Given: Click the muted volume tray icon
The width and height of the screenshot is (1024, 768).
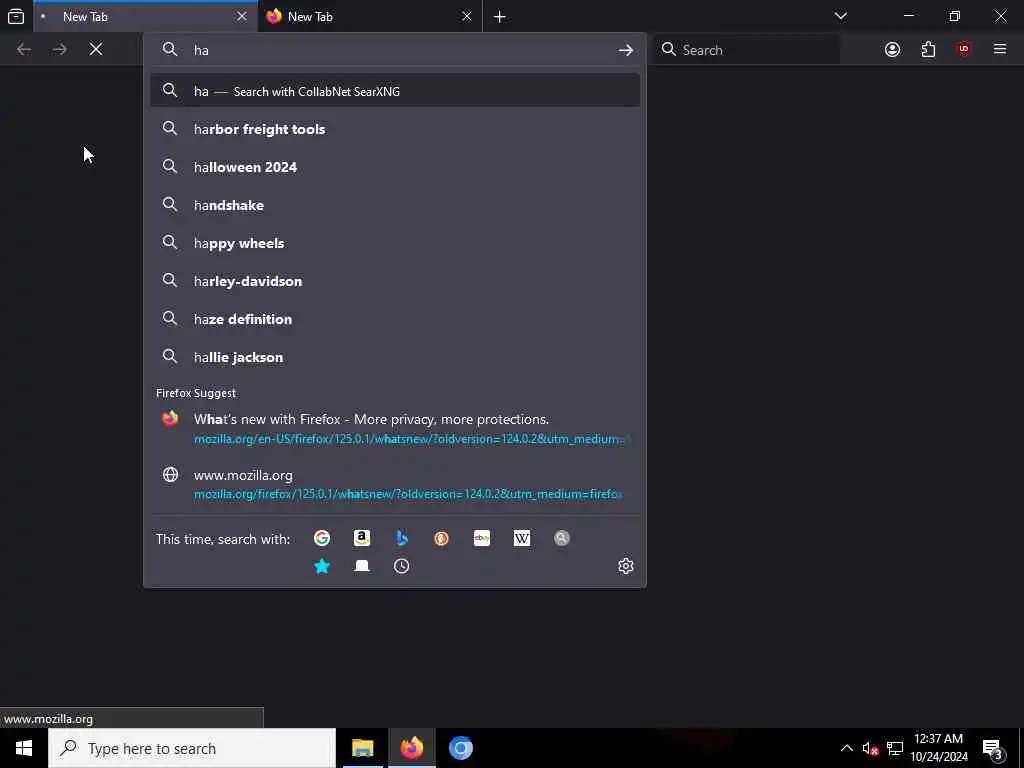Looking at the screenshot, I should pyautogui.click(x=871, y=748).
